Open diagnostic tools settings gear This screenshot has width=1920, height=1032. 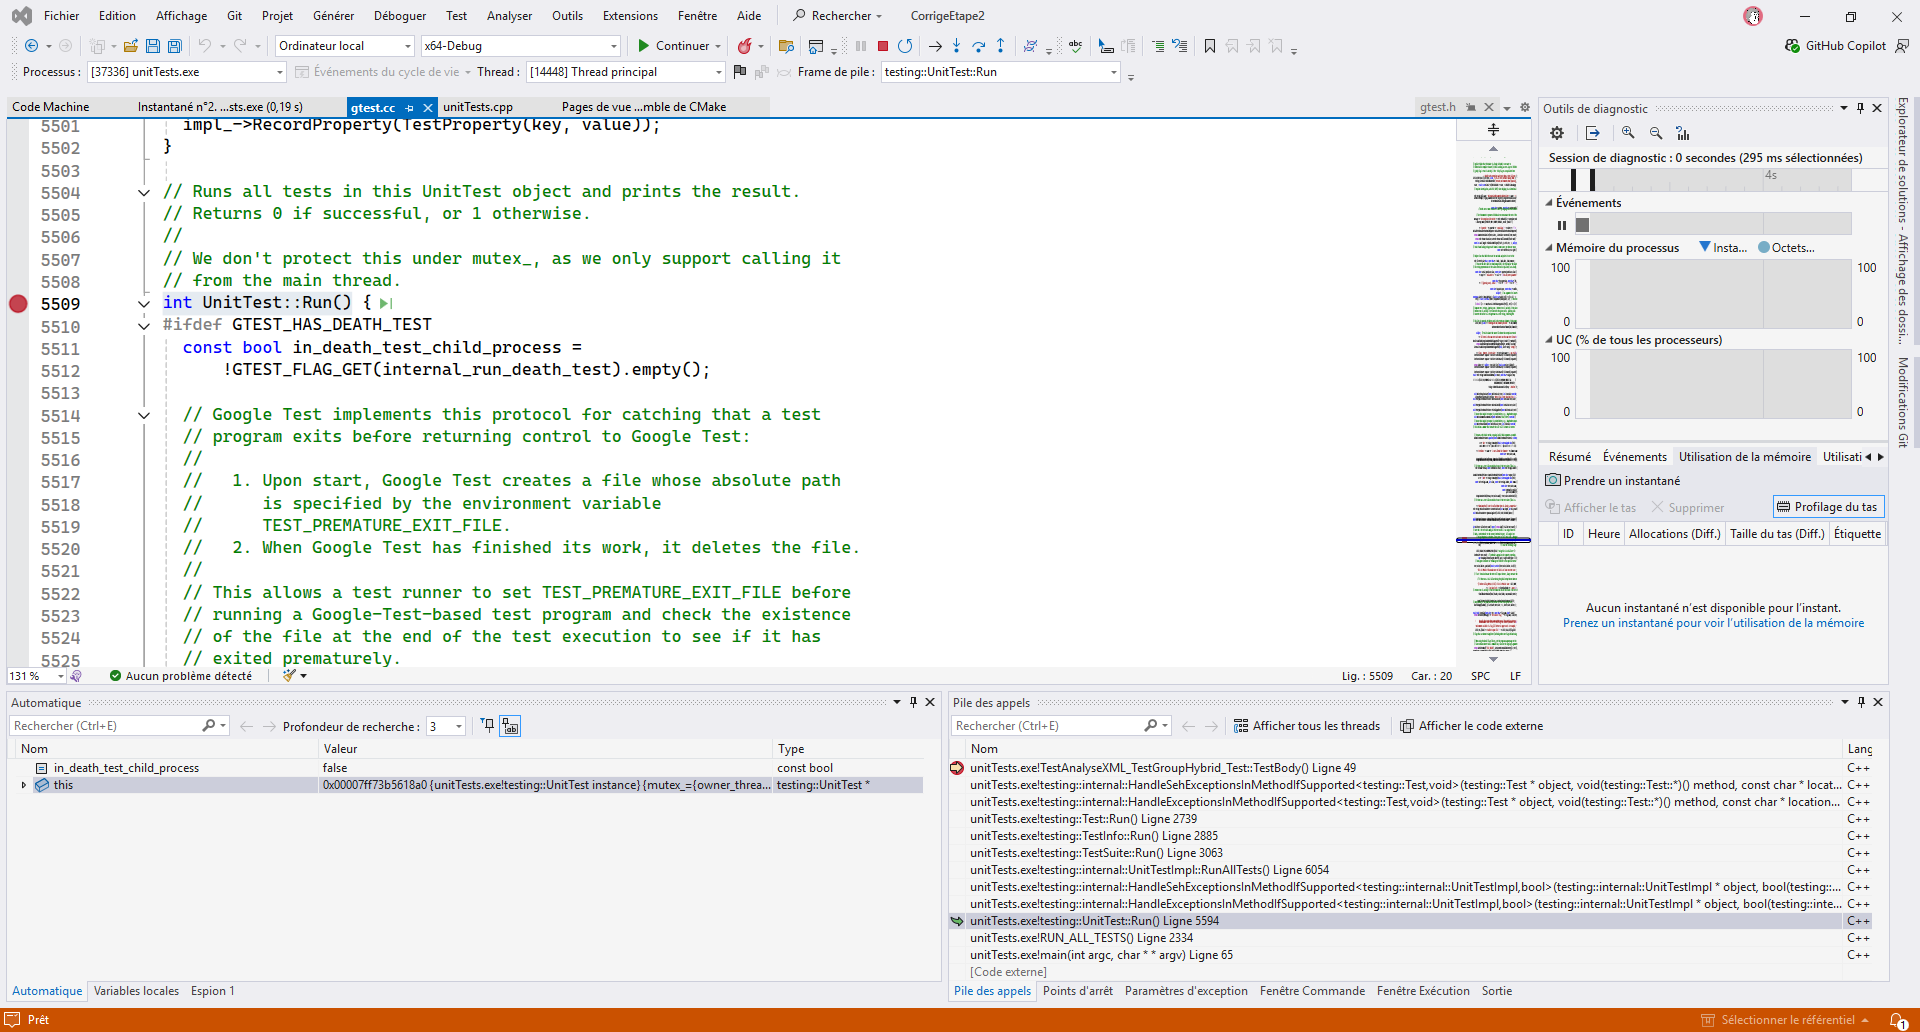1557,133
